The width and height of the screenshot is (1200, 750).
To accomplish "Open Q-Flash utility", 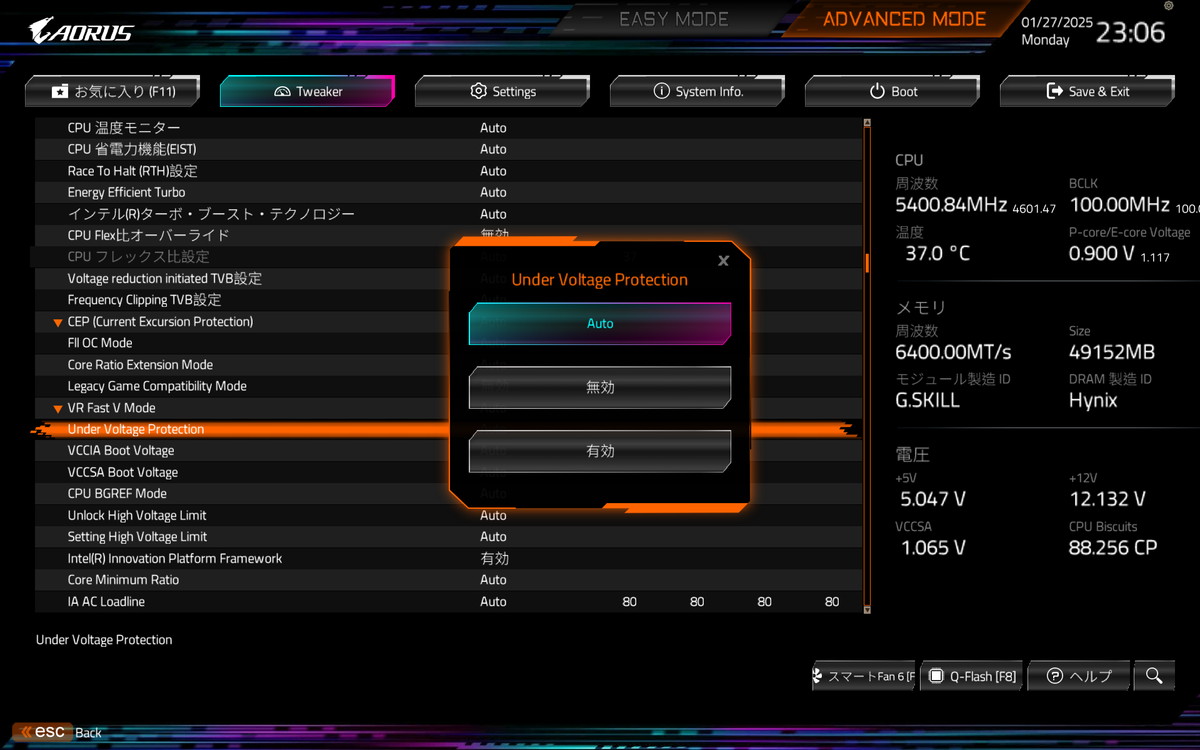I will coord(972,676).
